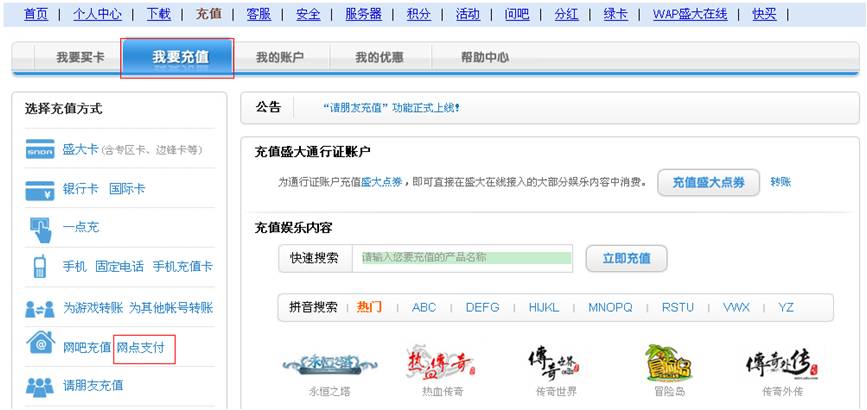Image resolution: width=867 pixels, height=410 pixels.
Task: Open 服务器 in top navigation
Action: (363, 14)
